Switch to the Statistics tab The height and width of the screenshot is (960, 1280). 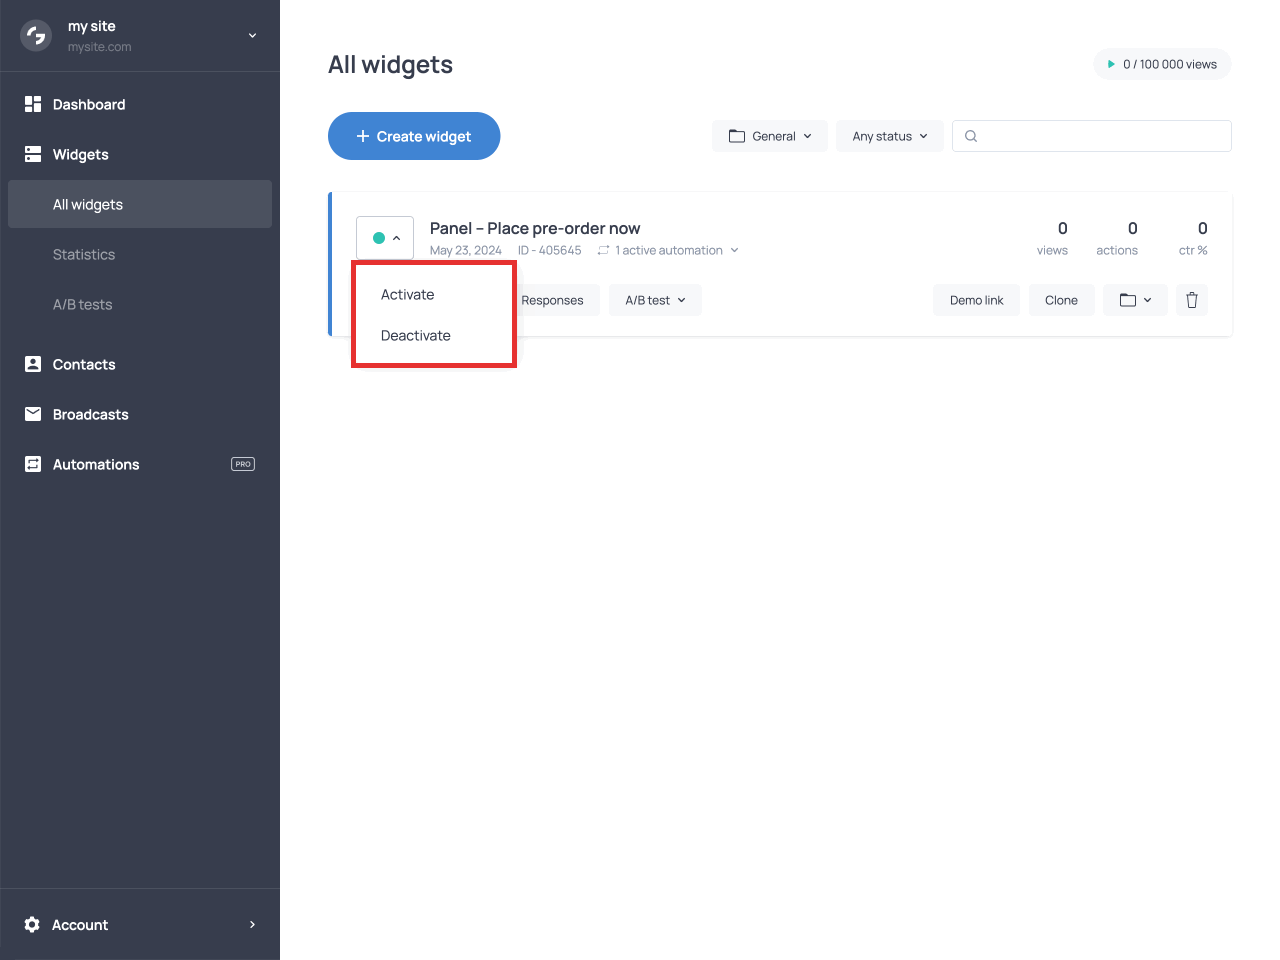[x=84, y=254]
